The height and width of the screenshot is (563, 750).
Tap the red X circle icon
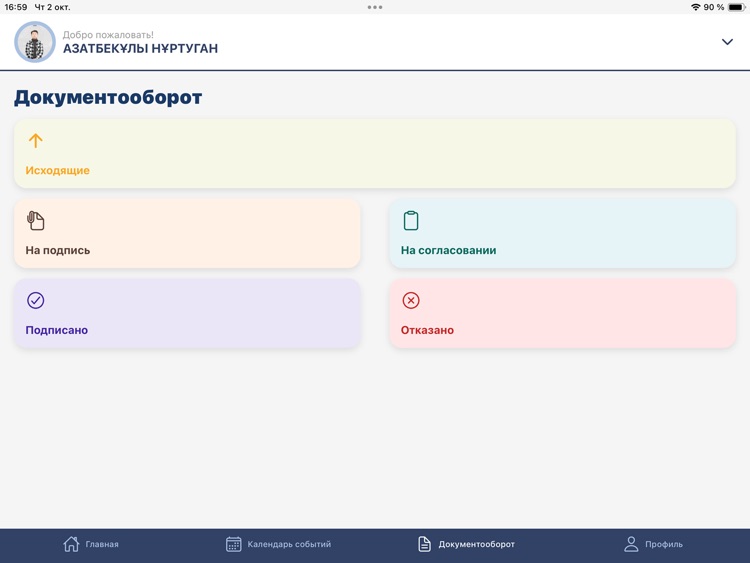(411, 300)
